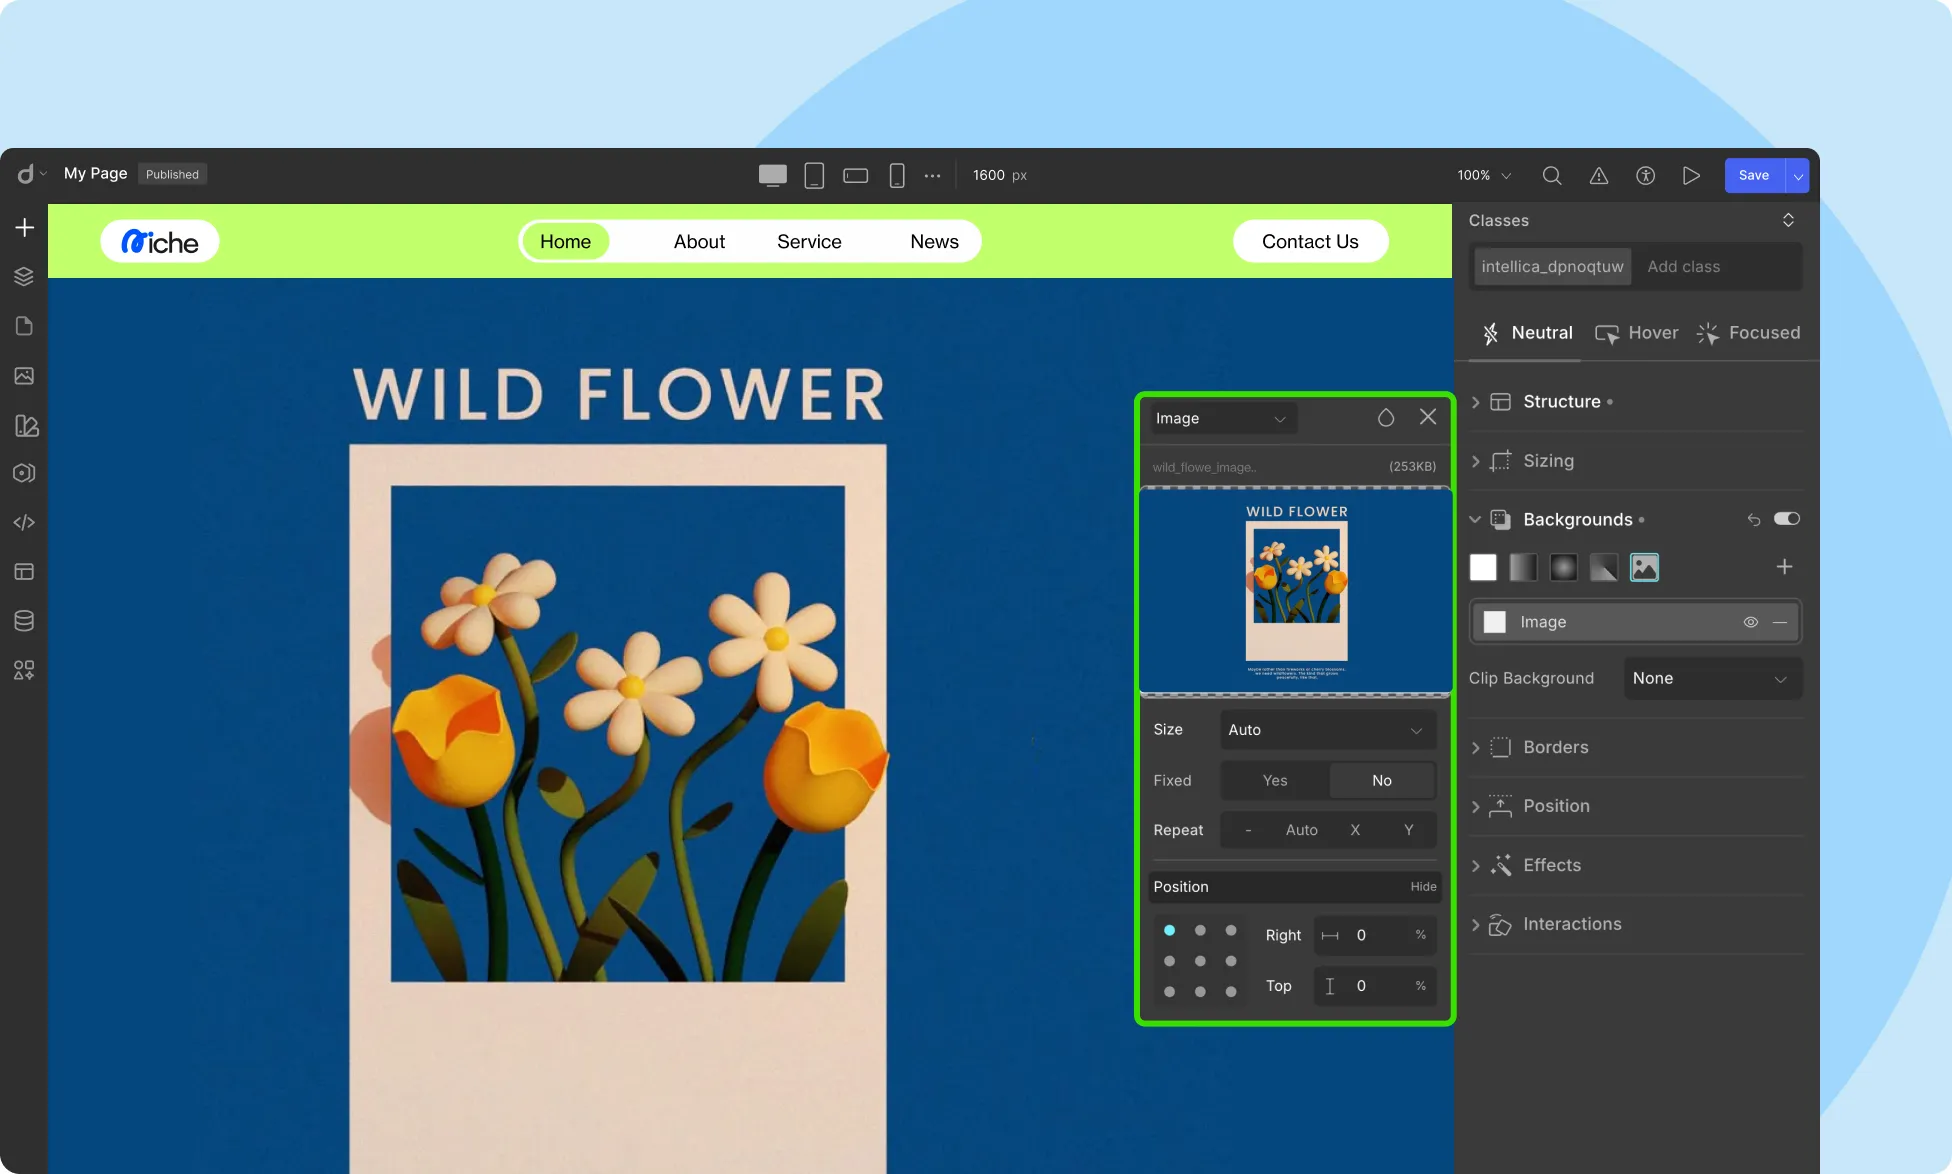Open the add element plus icon in left sidebar
Viewport: 1952px width, 1174px height.
tap(25, 228)
